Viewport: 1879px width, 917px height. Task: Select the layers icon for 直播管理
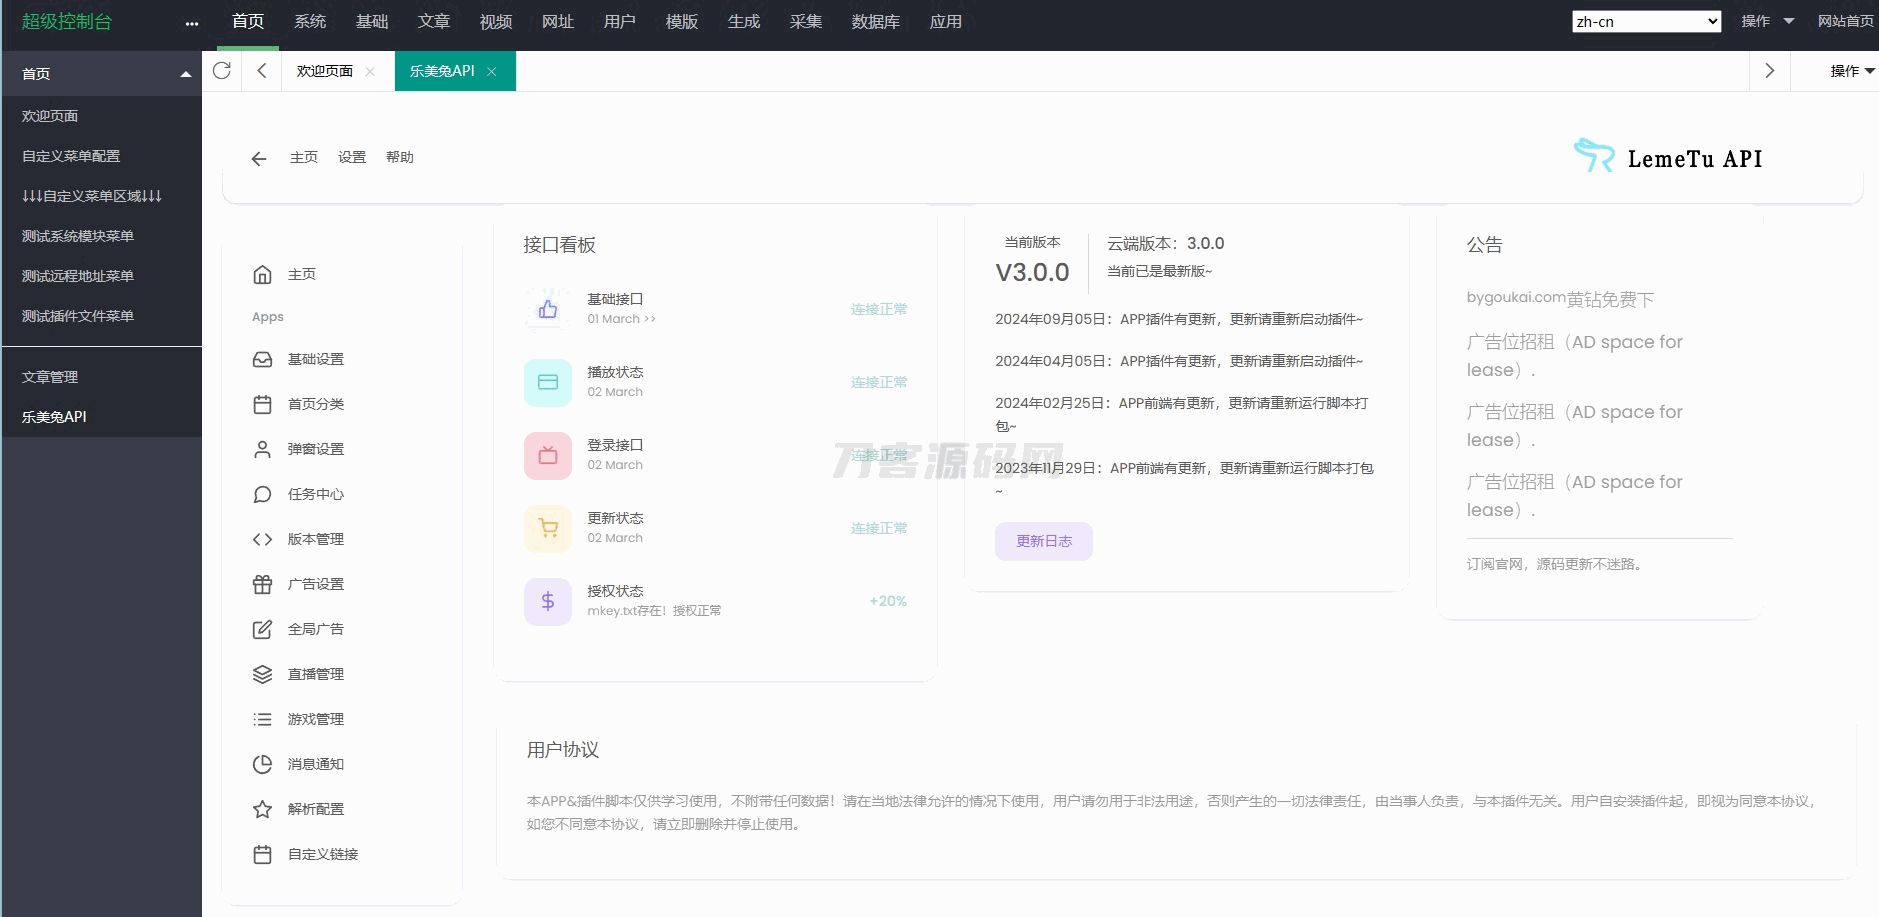pyautogui.click(x=262, y=675)
